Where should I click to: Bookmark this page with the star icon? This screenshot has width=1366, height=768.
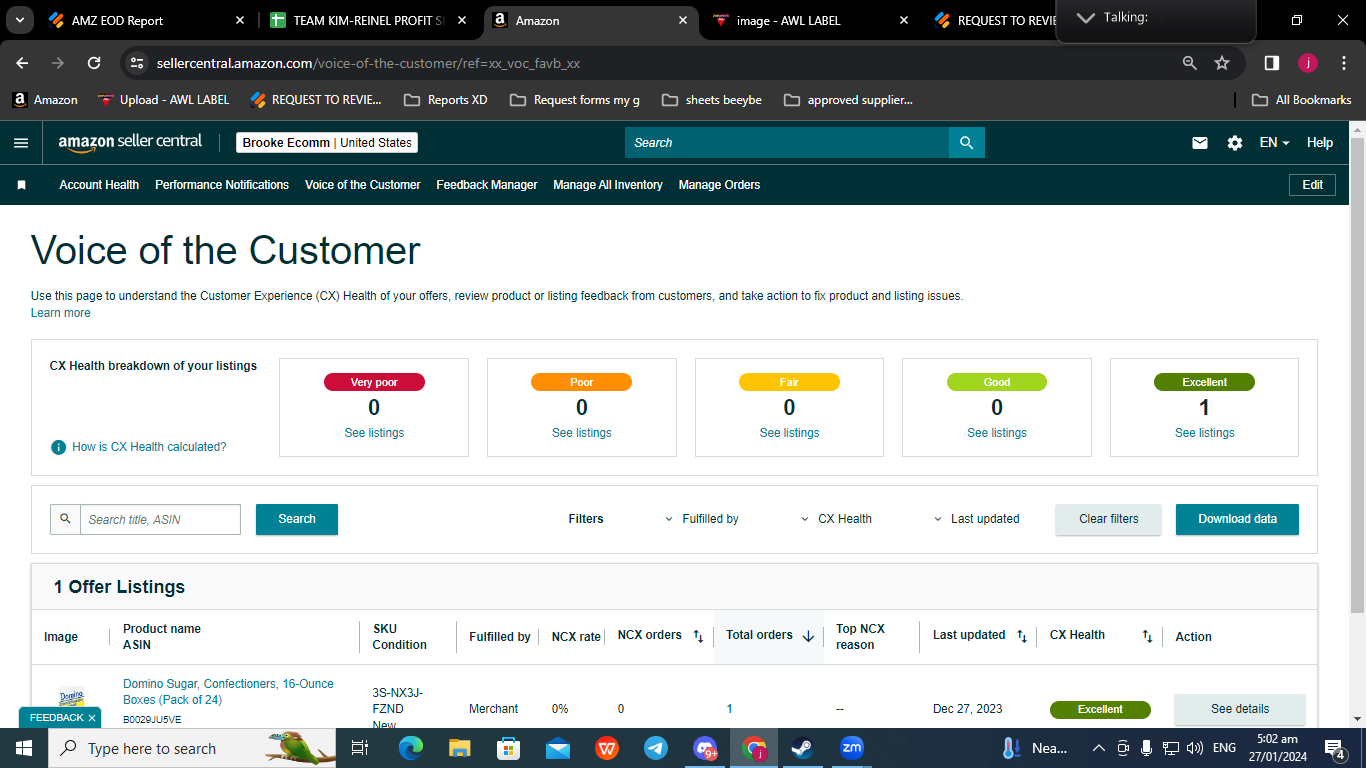[x=1222, y=63]
